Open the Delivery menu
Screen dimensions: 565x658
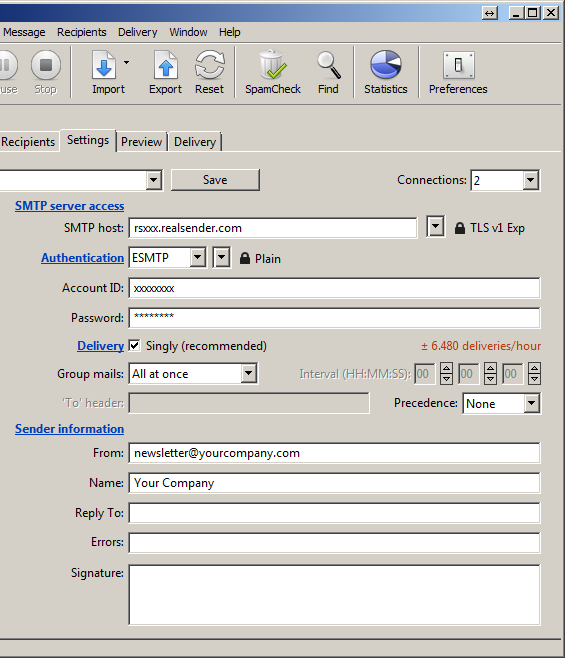pyautogui.click(x=138, y=32)
